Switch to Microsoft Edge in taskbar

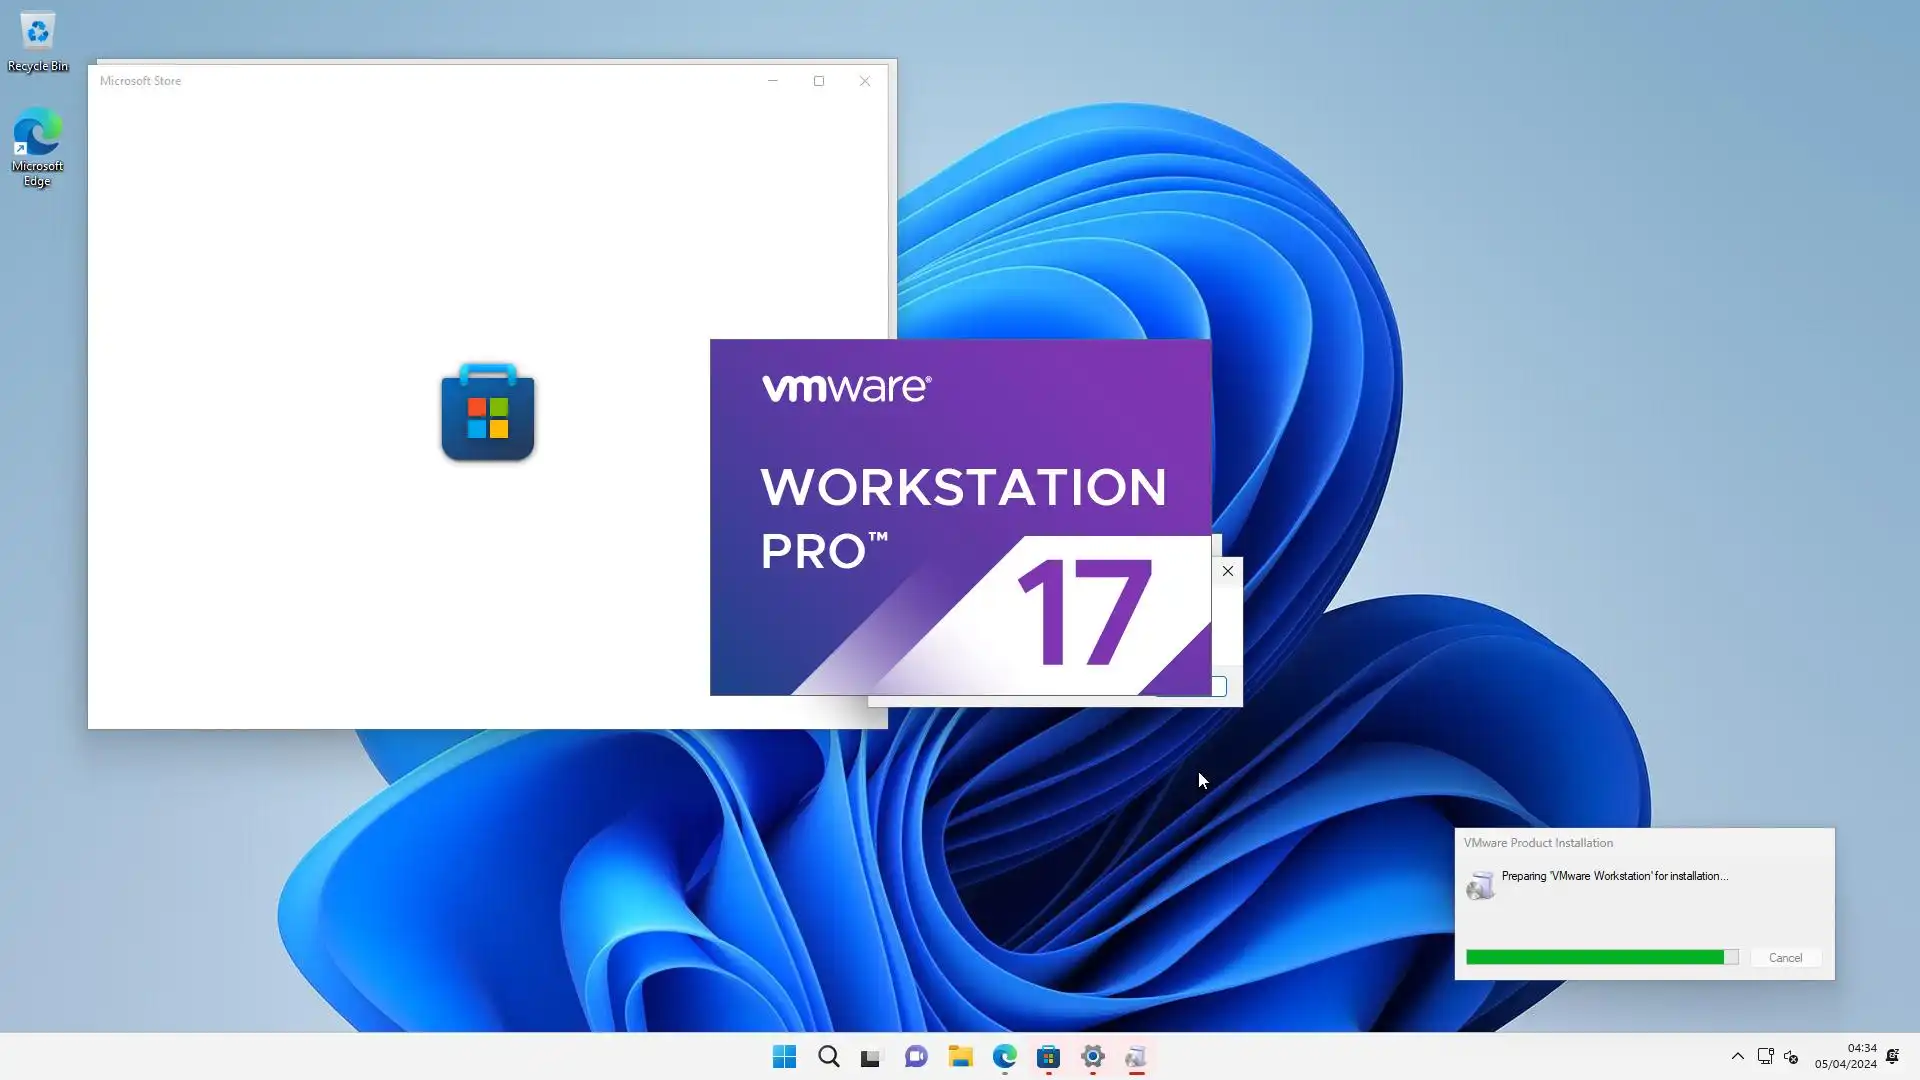(1004, 1057)
